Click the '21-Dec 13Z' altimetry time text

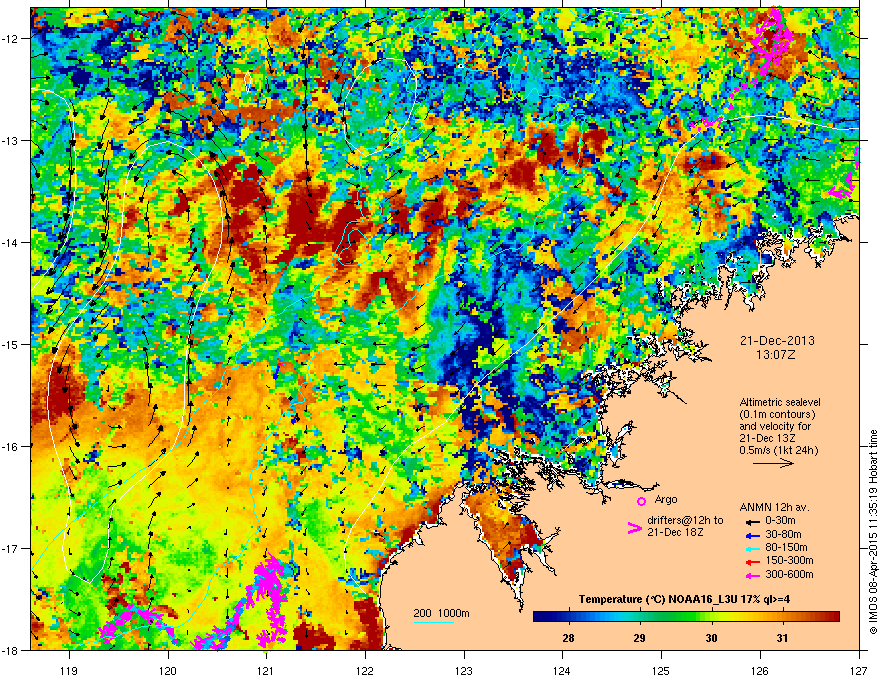768,438
